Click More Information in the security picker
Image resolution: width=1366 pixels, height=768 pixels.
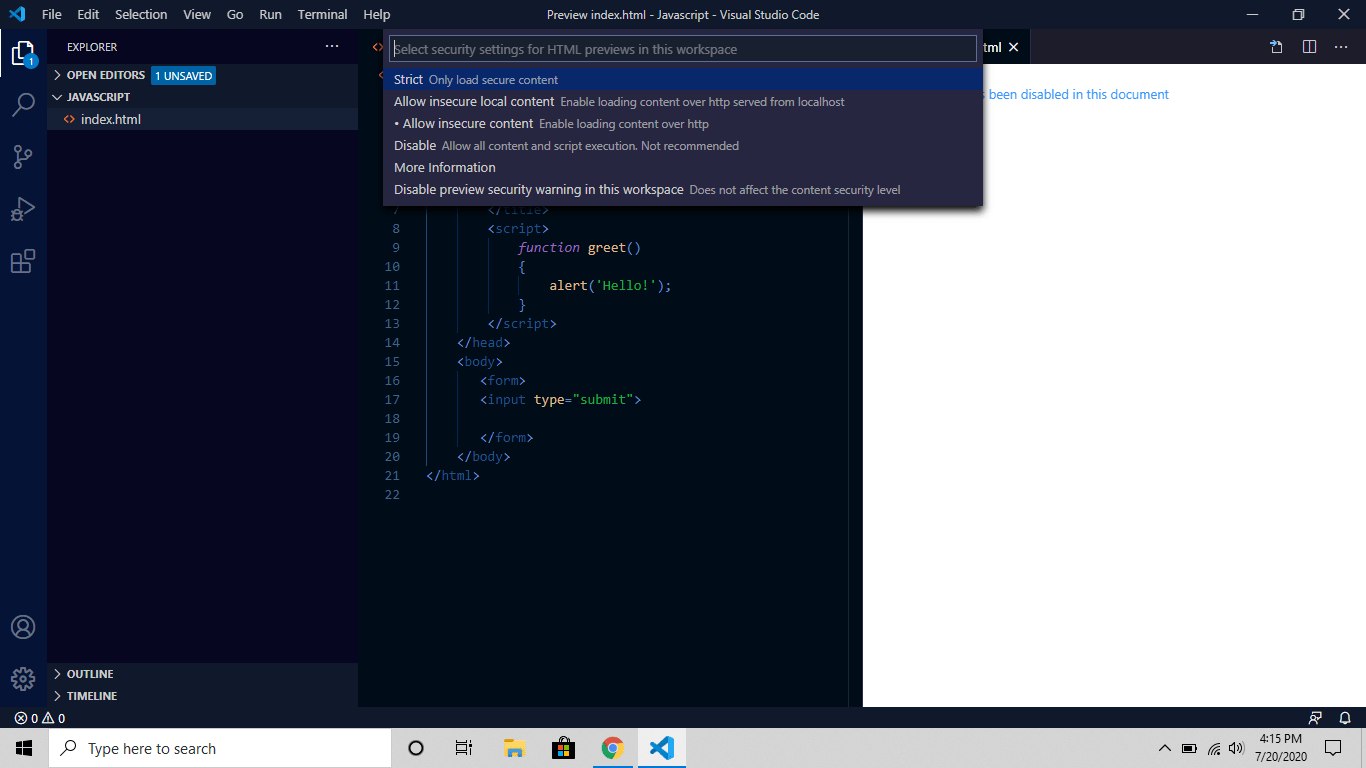point(444,167)
